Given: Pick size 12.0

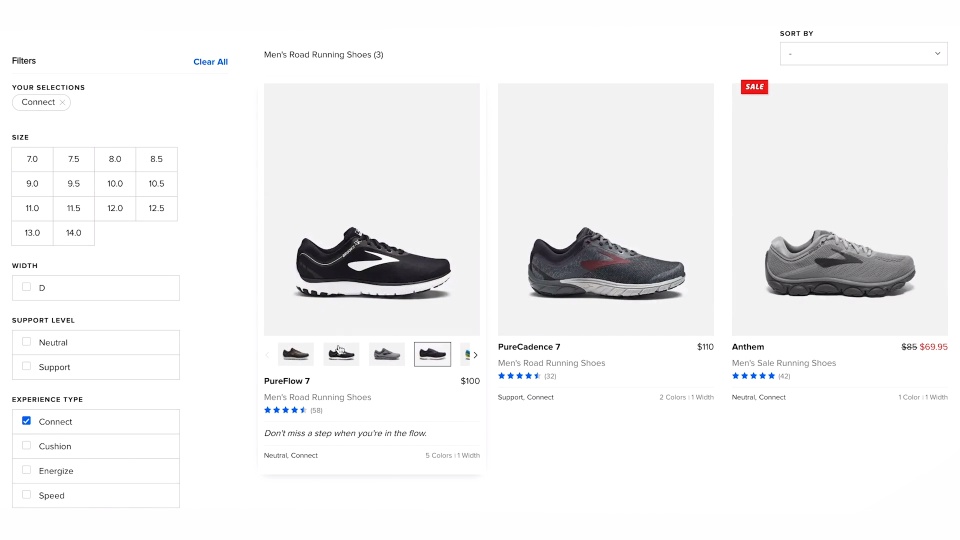Looking at the screenshot, I should [115, 208].
